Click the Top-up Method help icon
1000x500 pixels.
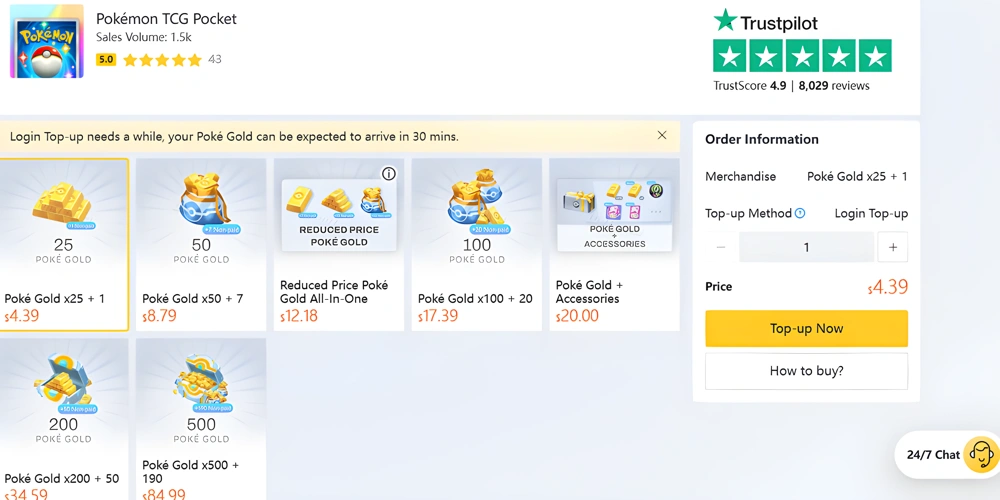click(x=800, y=213)
